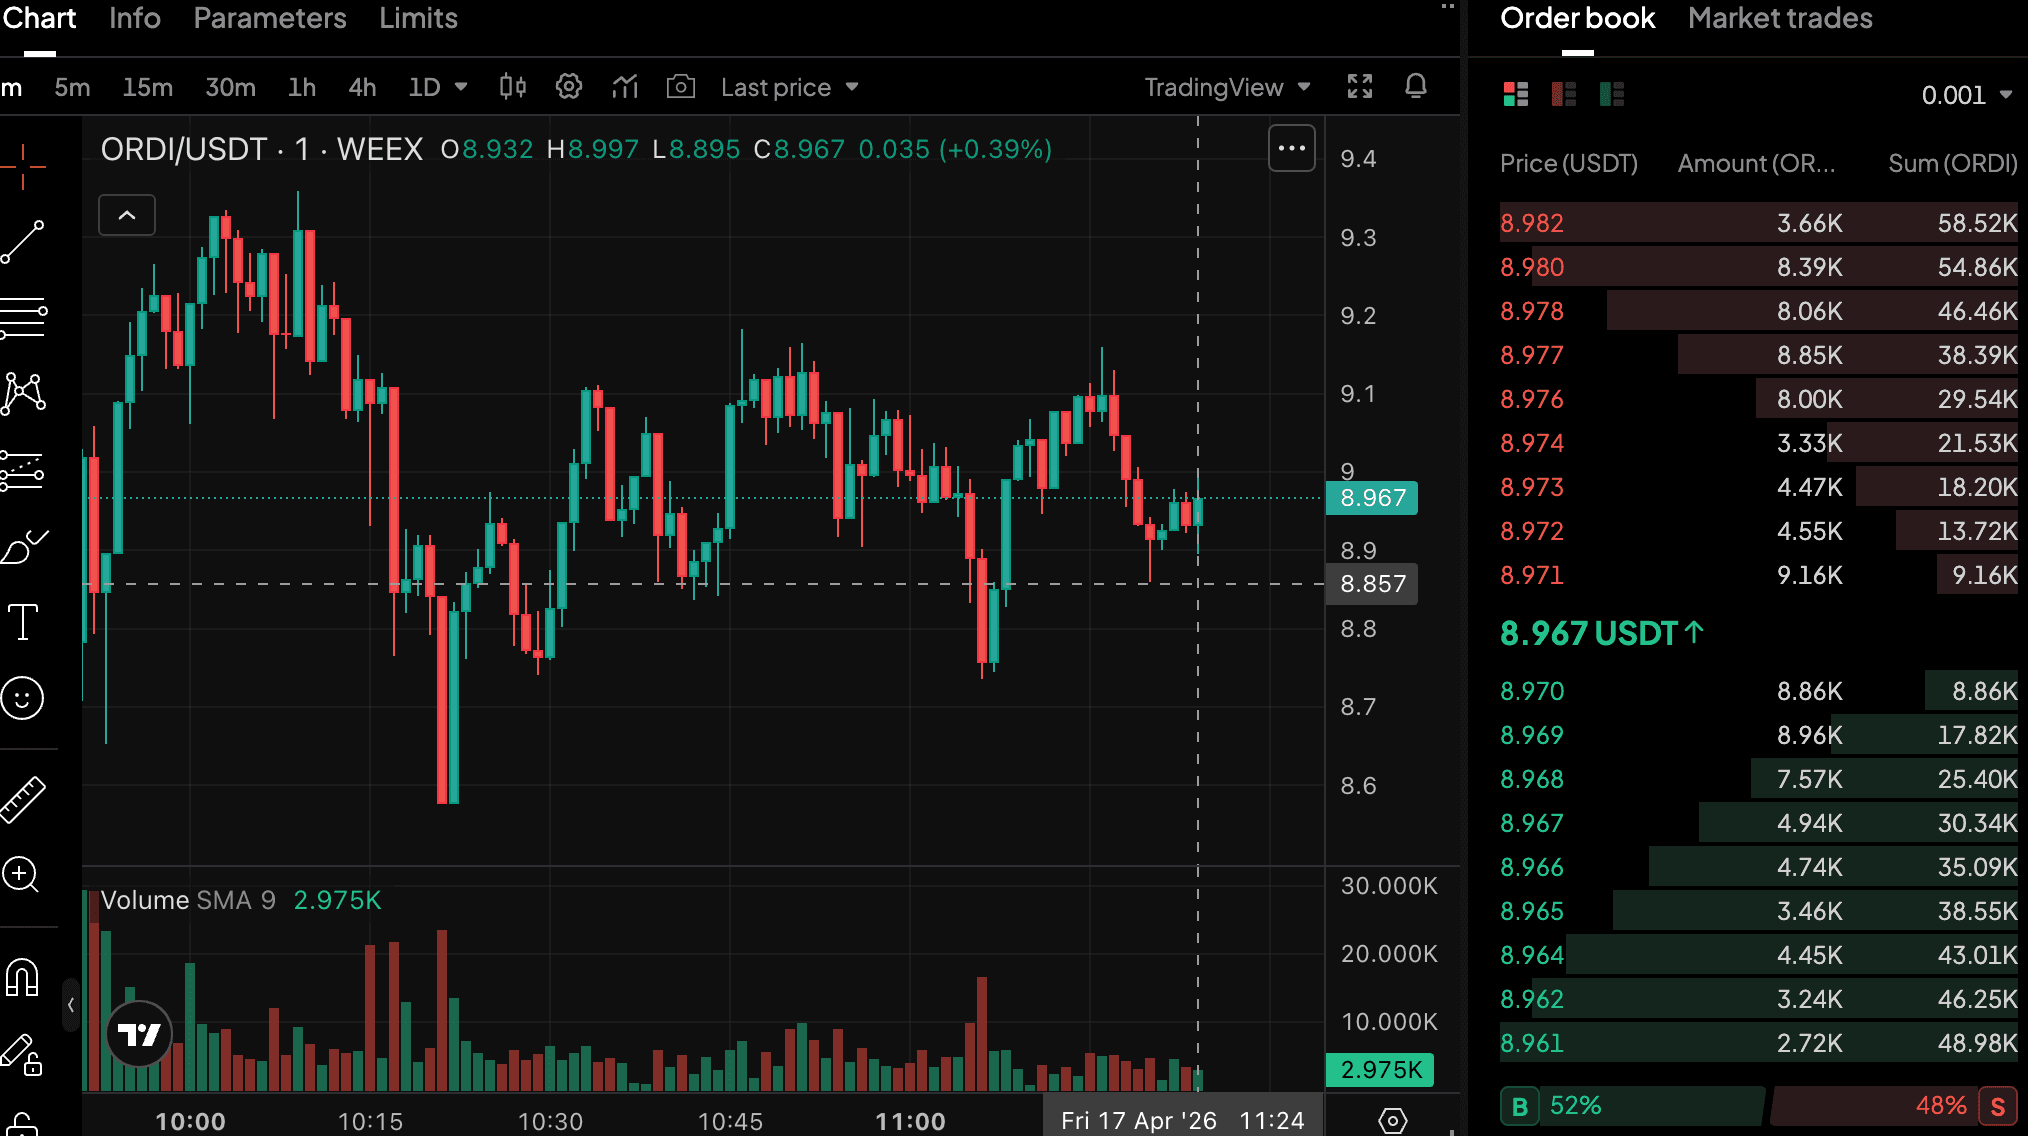Switch to the Market trades tab
The width and height of the screenshot is (2028, 1136).
click(x=1780, y=18)
